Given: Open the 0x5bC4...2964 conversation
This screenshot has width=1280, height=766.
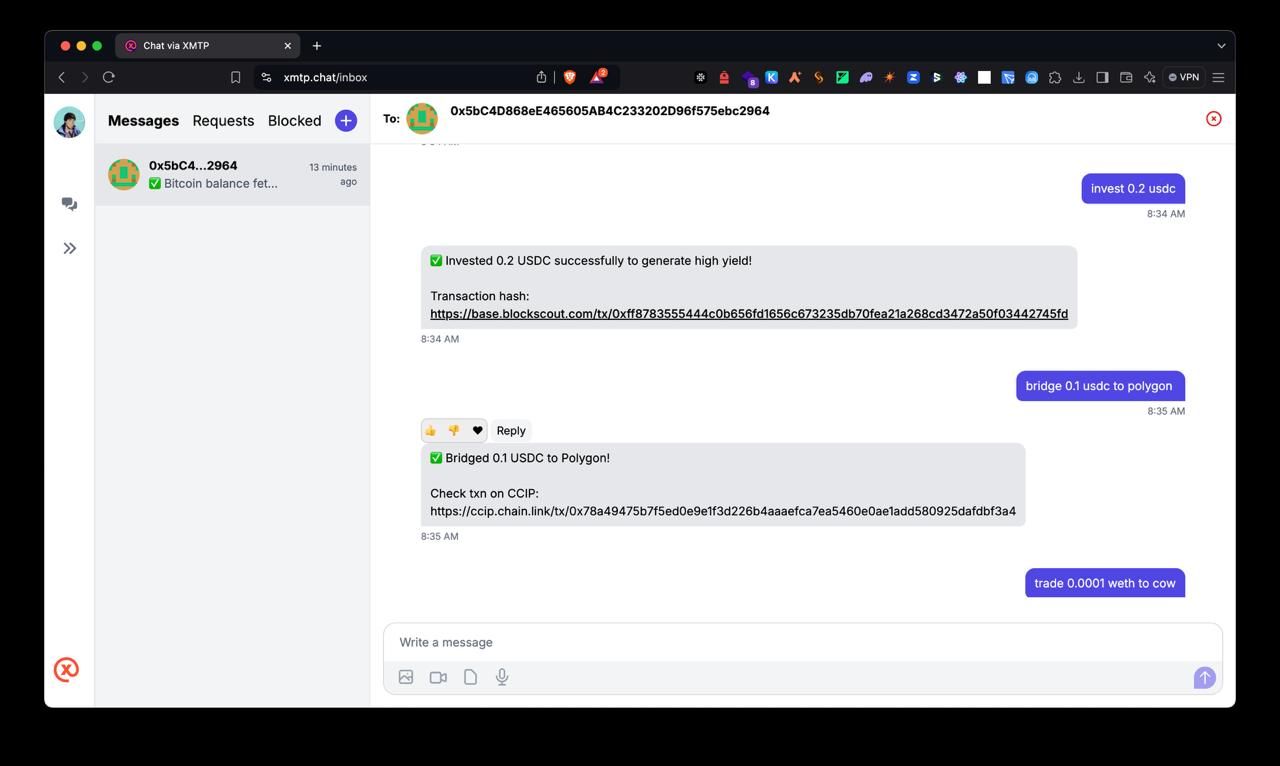Looking at the screenshot, I should click(x=232, y=174).
